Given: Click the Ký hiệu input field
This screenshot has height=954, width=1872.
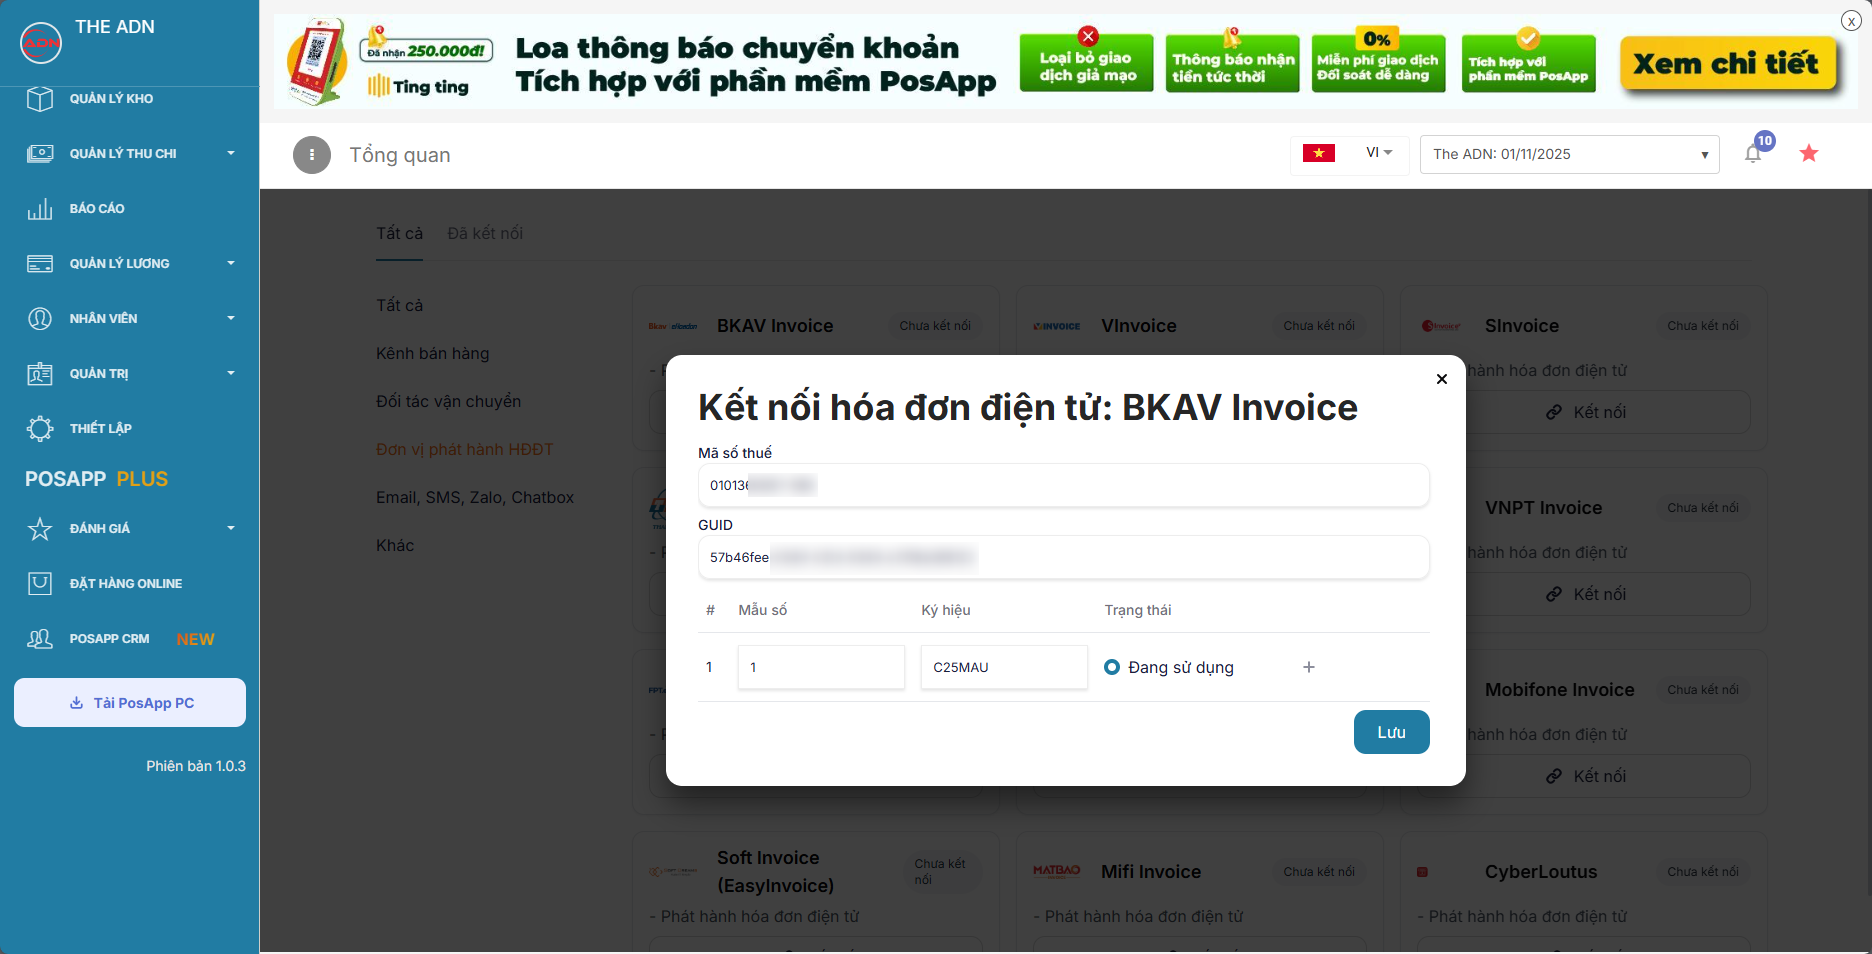Looking at the screenshot, I should pyautogui.click(x=1004, y=667).
